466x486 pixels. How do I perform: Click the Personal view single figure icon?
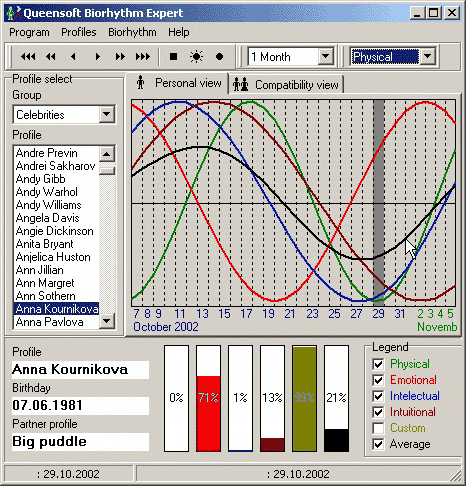pyautogui.click(x=141, y=82)
